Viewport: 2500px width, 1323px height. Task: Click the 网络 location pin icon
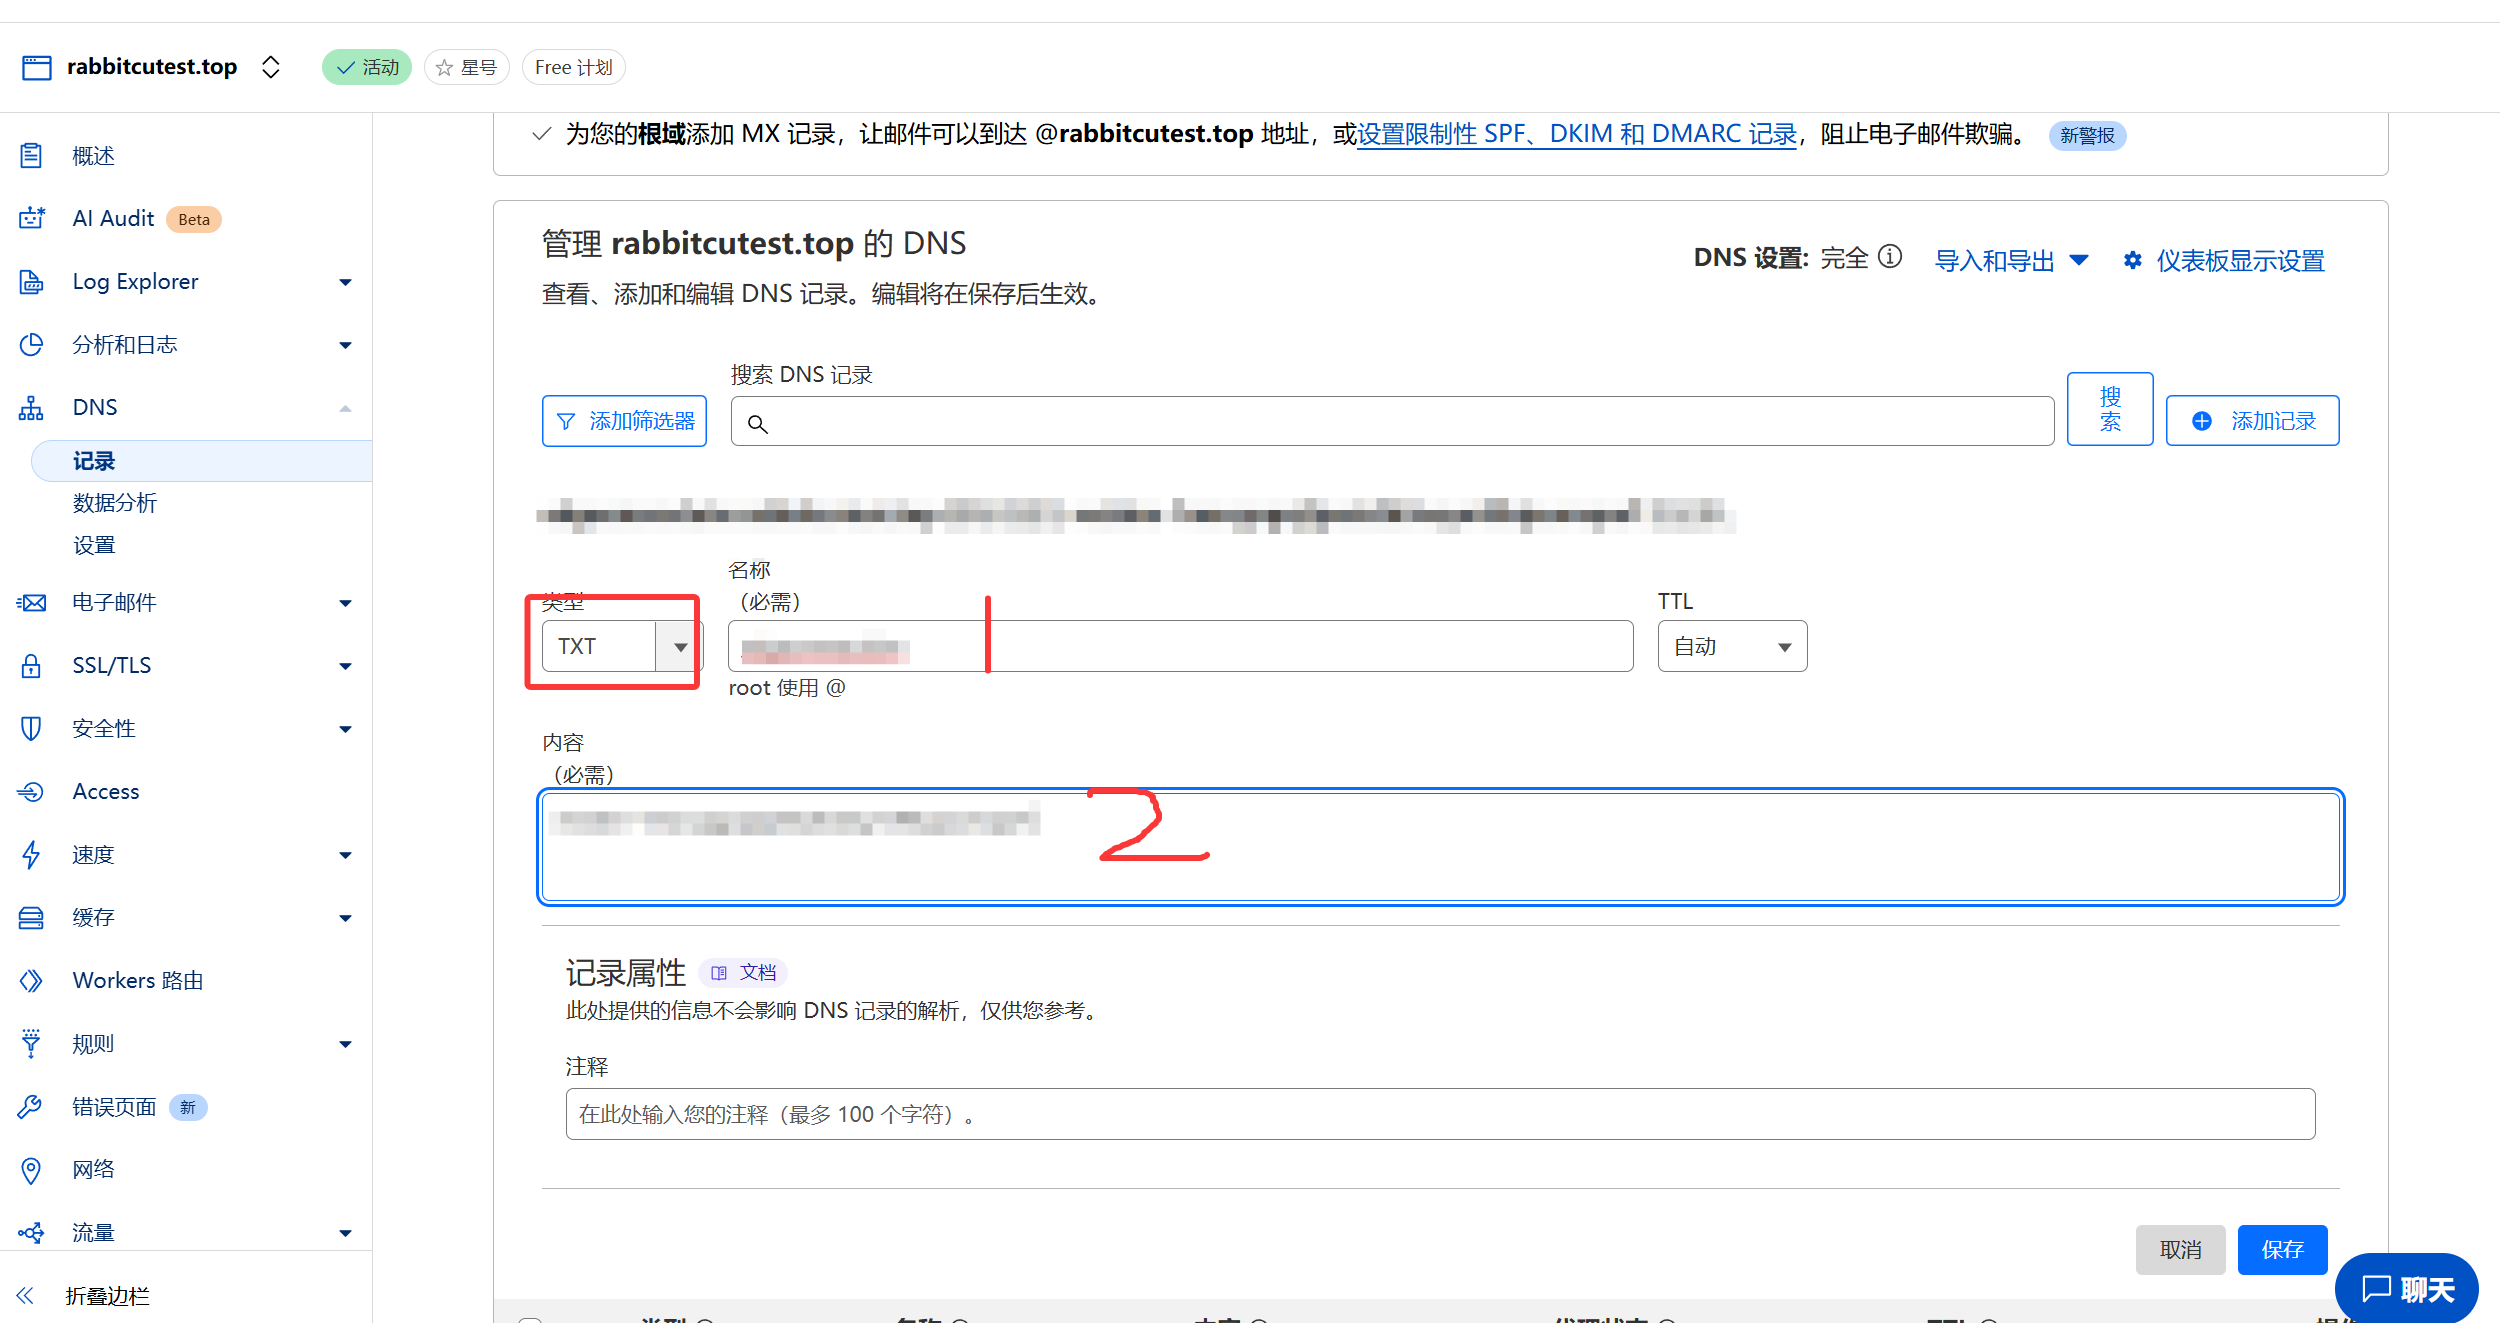pyautogui.click(x=31, y=1170)
